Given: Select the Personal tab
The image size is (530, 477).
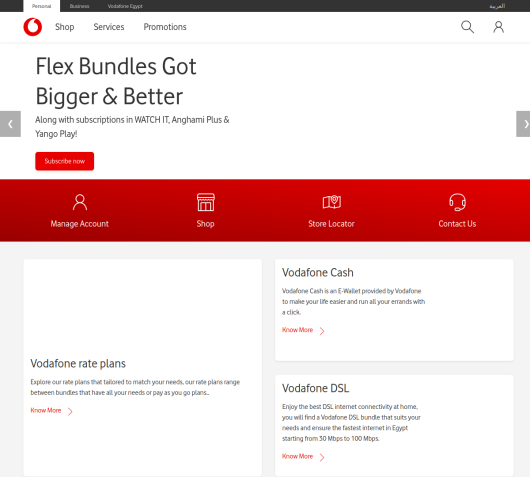Looking at the screenshot, I should [x=42, y=6].
